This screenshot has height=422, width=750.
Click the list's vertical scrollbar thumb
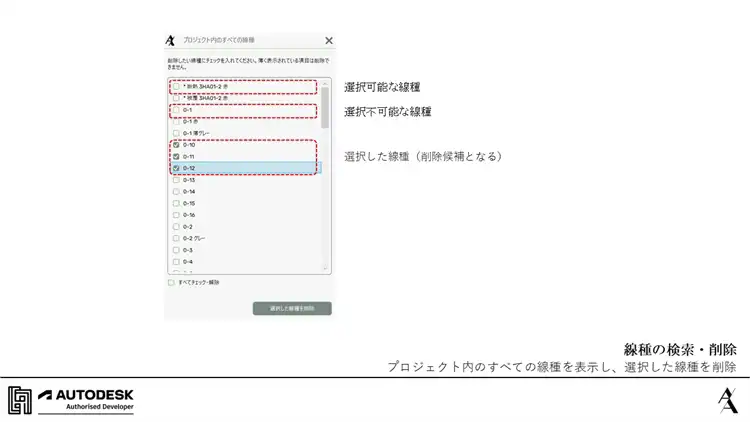point(325,108)
